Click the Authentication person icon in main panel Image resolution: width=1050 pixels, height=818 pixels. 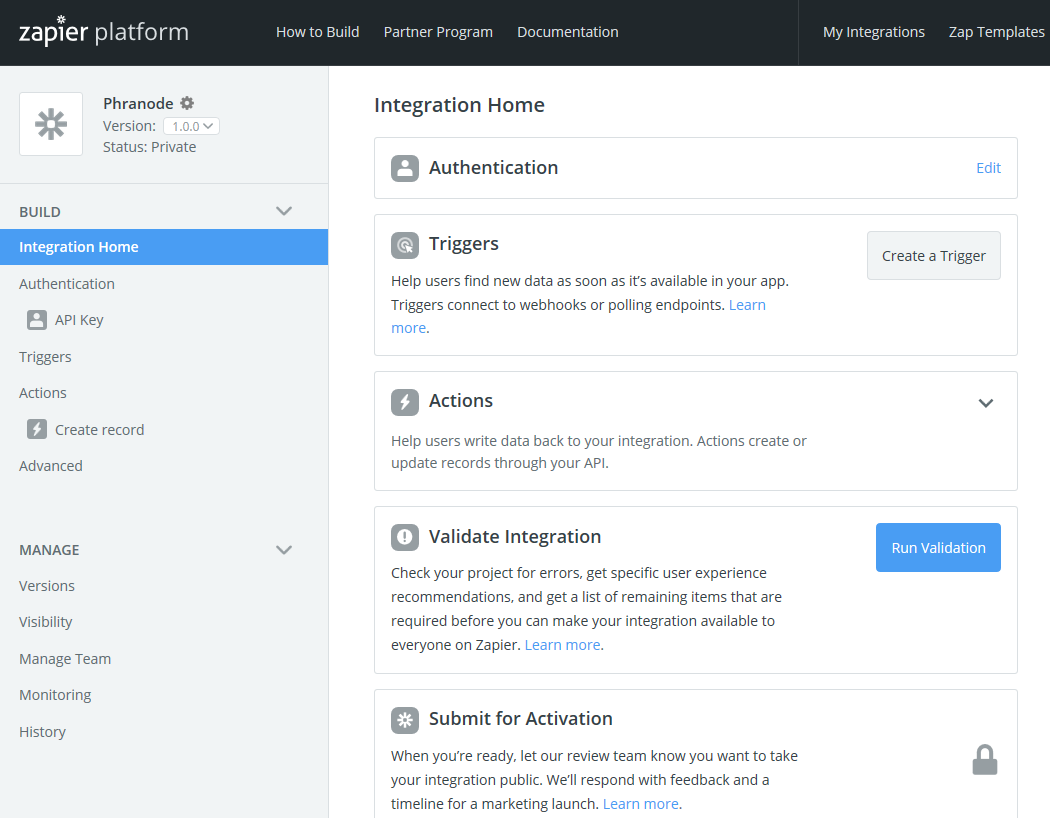[x=405, y=168]
